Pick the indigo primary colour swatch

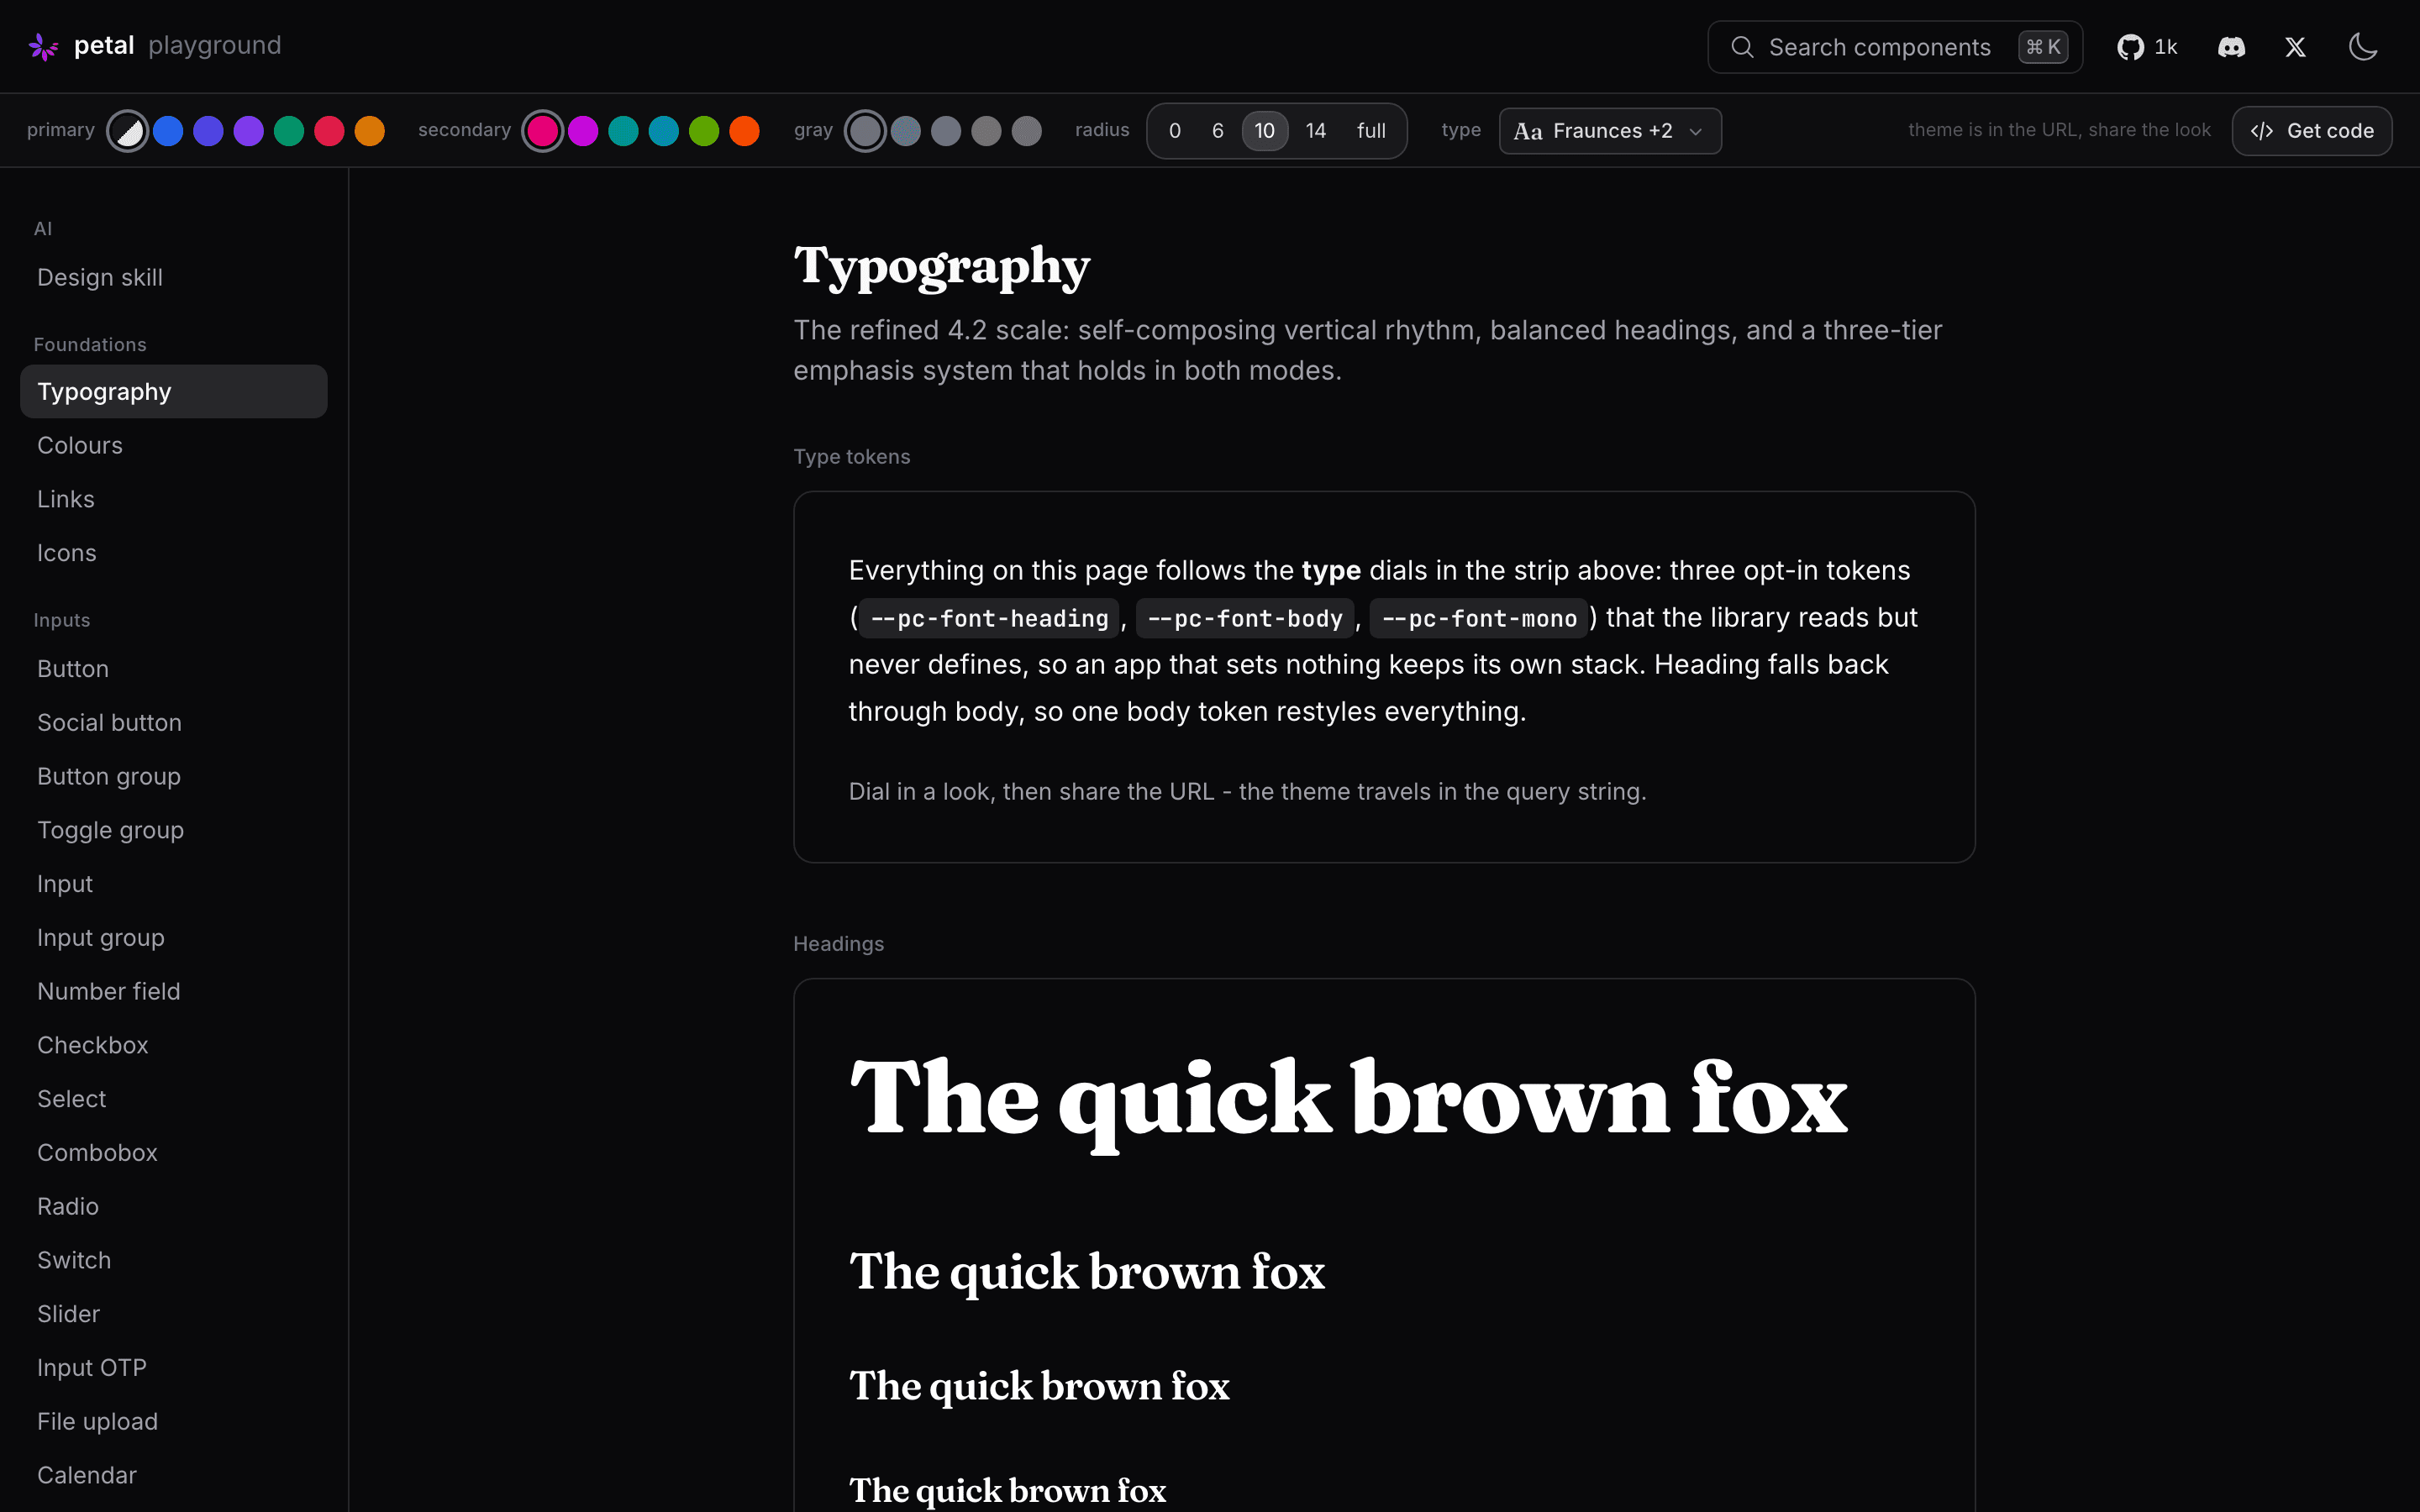click(208, 131)
